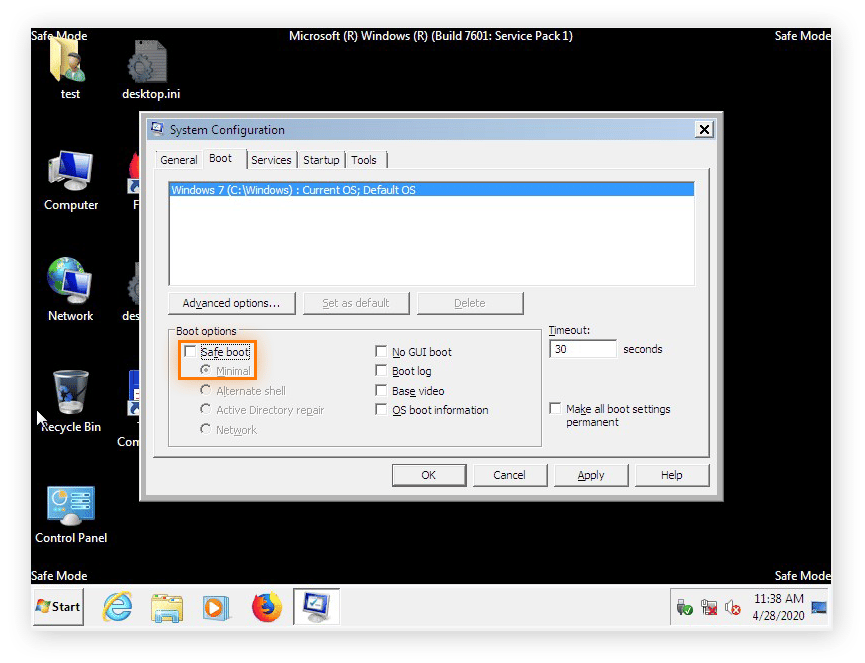The image size is (865, 663).
Task: Click the System Configuration taskbar icon
Action: click(316, 607)
